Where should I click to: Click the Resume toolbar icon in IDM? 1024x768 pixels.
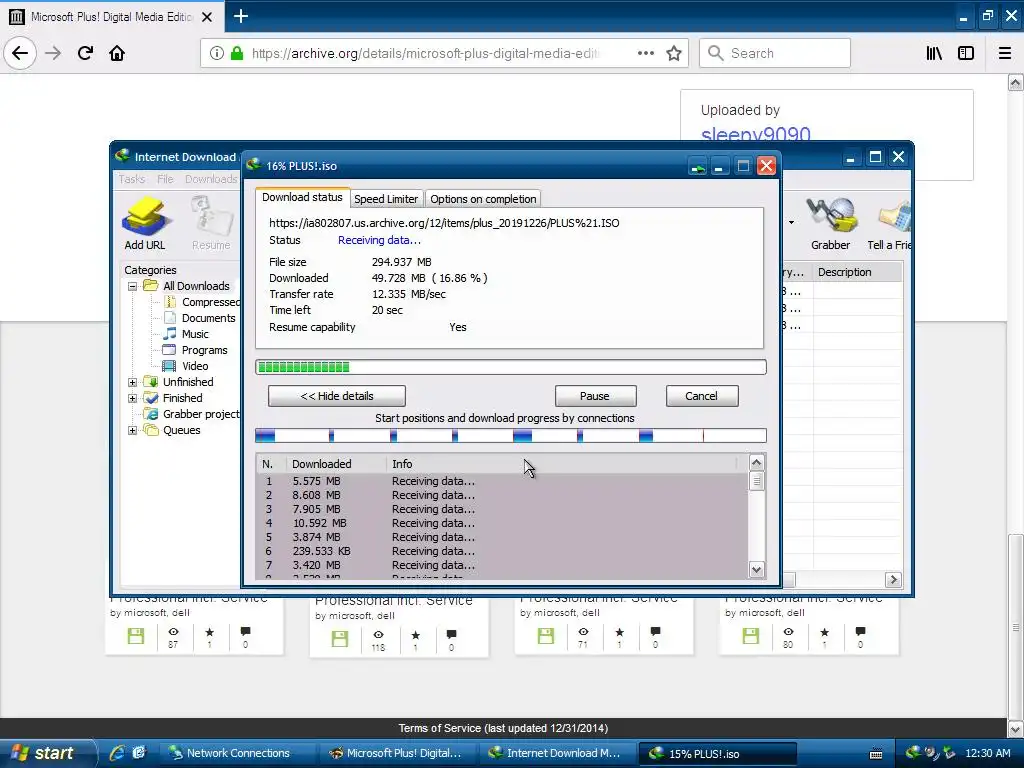point(211,223)
